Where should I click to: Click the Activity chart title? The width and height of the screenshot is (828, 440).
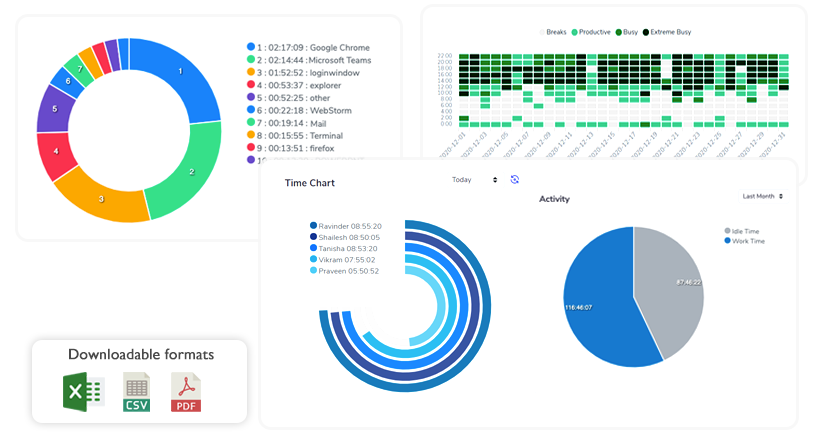click(x=554, y=199)
